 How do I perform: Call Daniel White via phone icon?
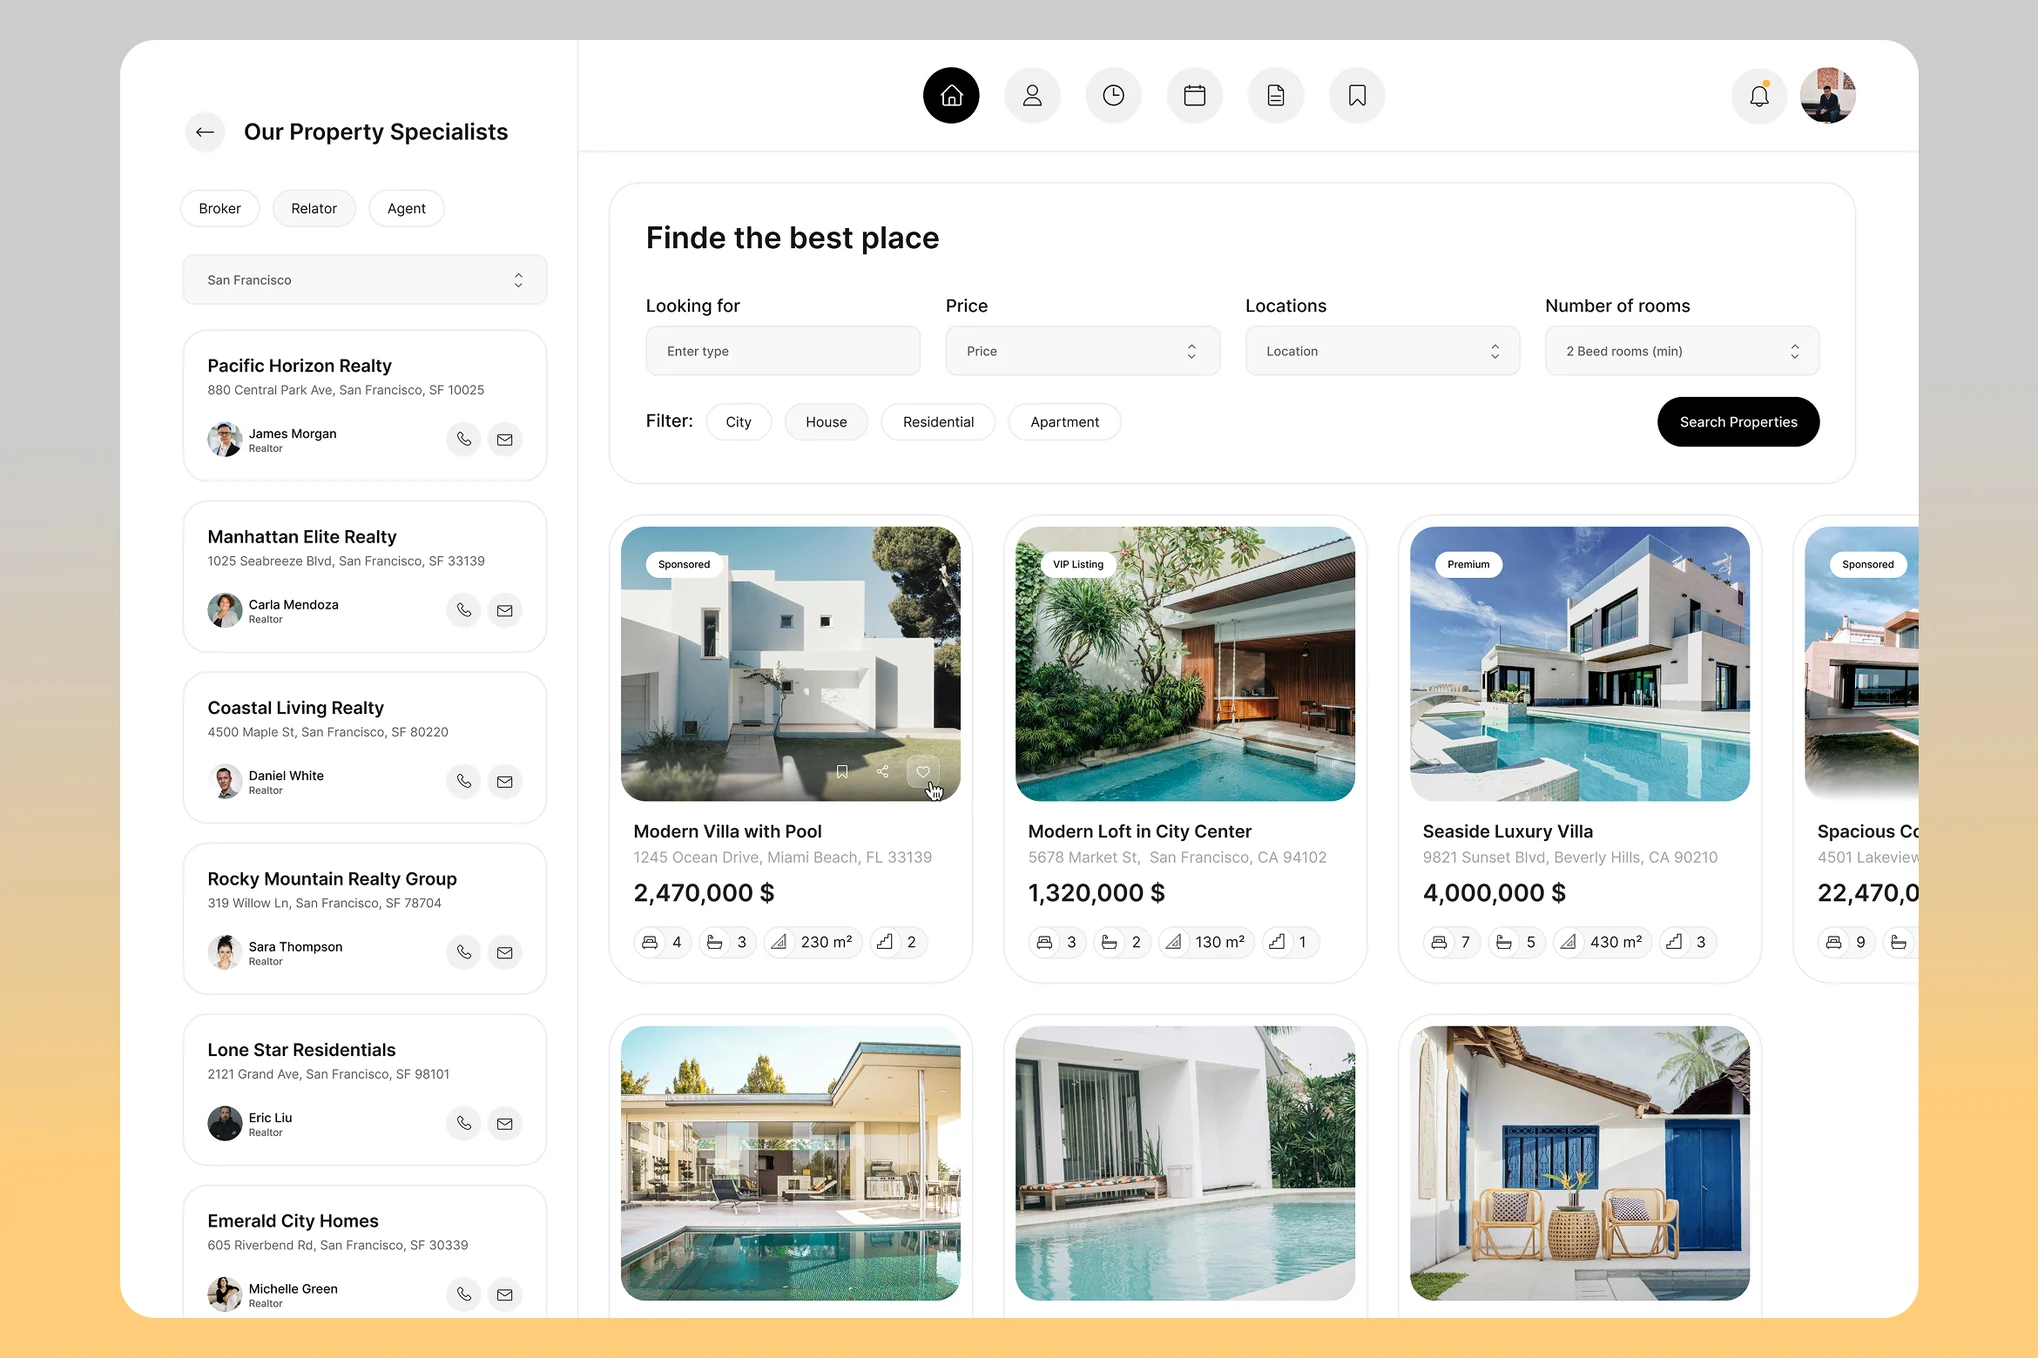pos(464,781)
